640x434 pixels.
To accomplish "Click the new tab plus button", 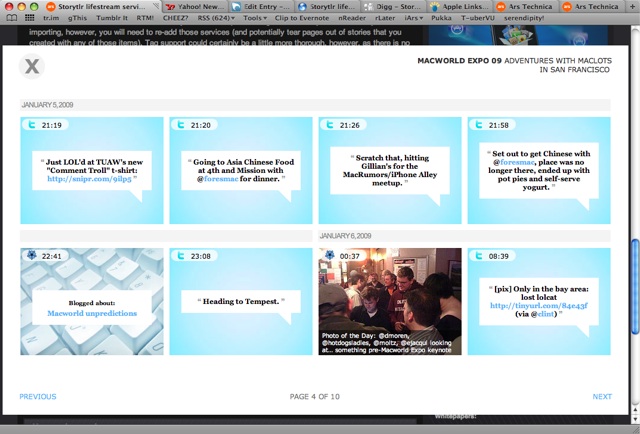I will click(633, 7).
